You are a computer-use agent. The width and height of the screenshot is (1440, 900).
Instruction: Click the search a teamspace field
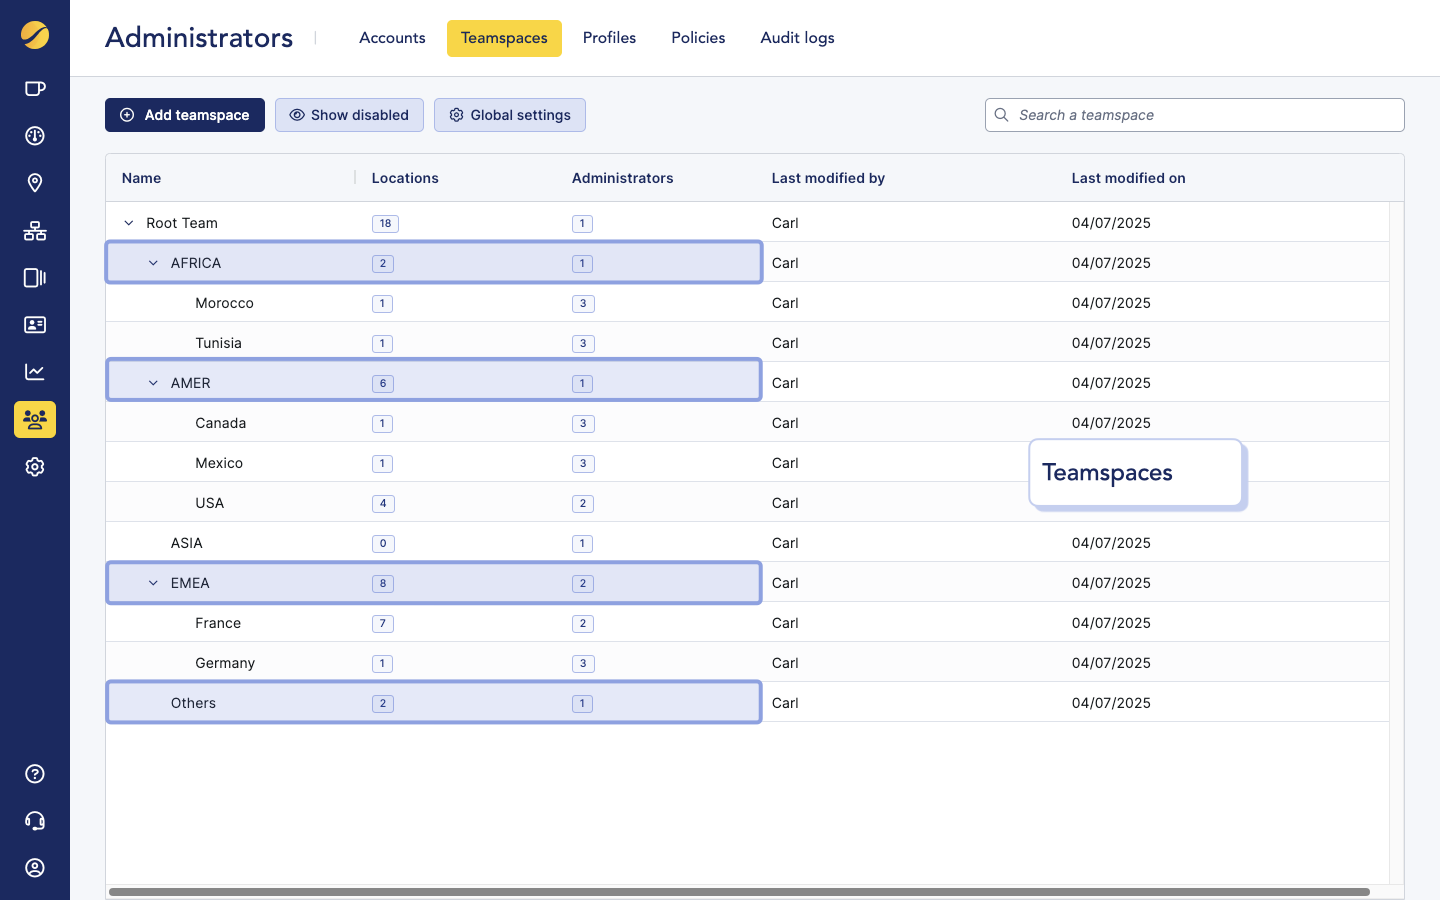tap(1195, 115)
